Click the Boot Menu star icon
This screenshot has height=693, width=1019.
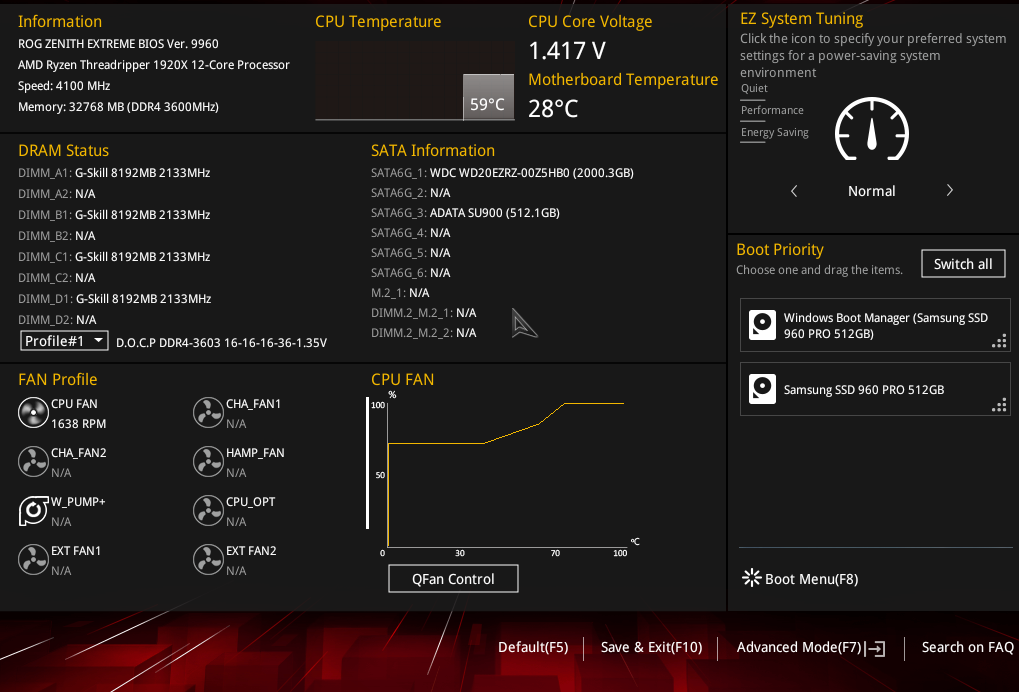(751, 578)
